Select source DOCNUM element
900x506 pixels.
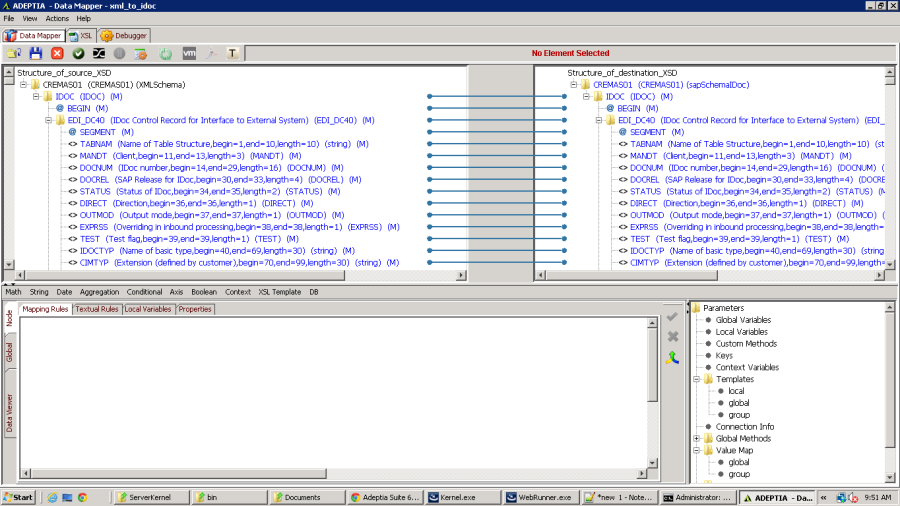pos(206,168)
